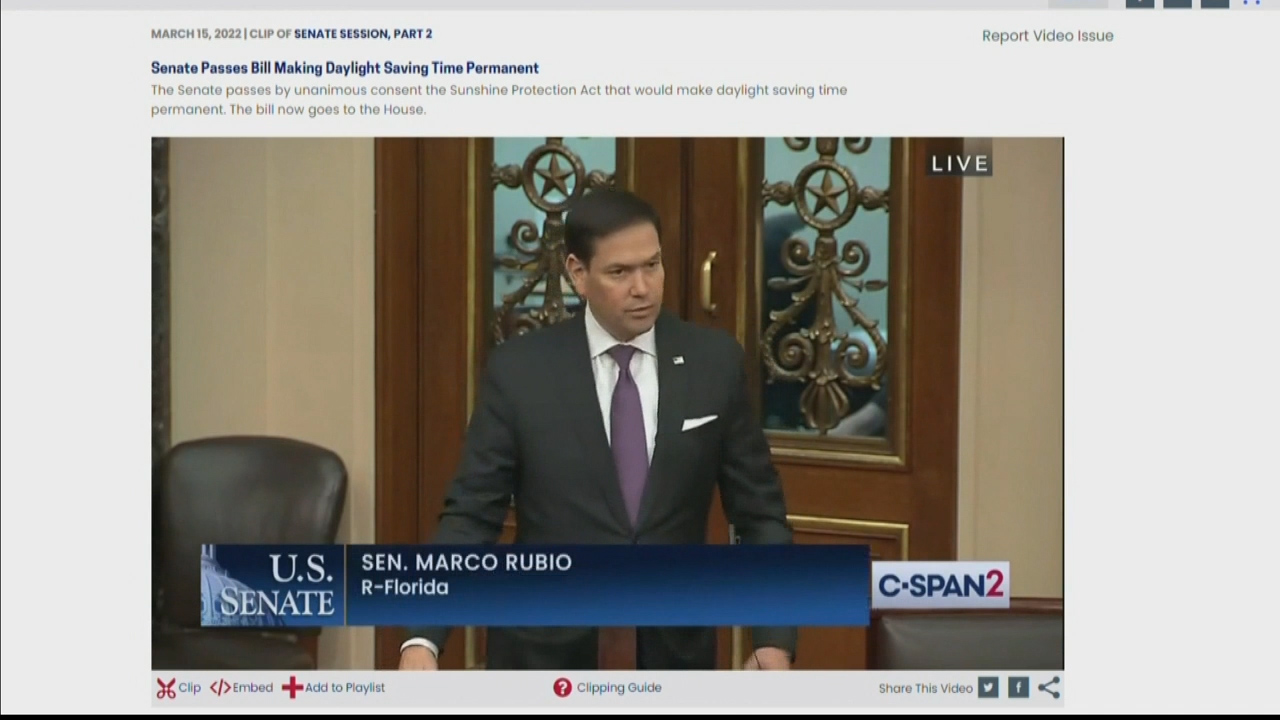The width and height of the screenshot is (1280, 720).
Task: Select the Sunshine Protection Act description text
Action: coord(499,99)
